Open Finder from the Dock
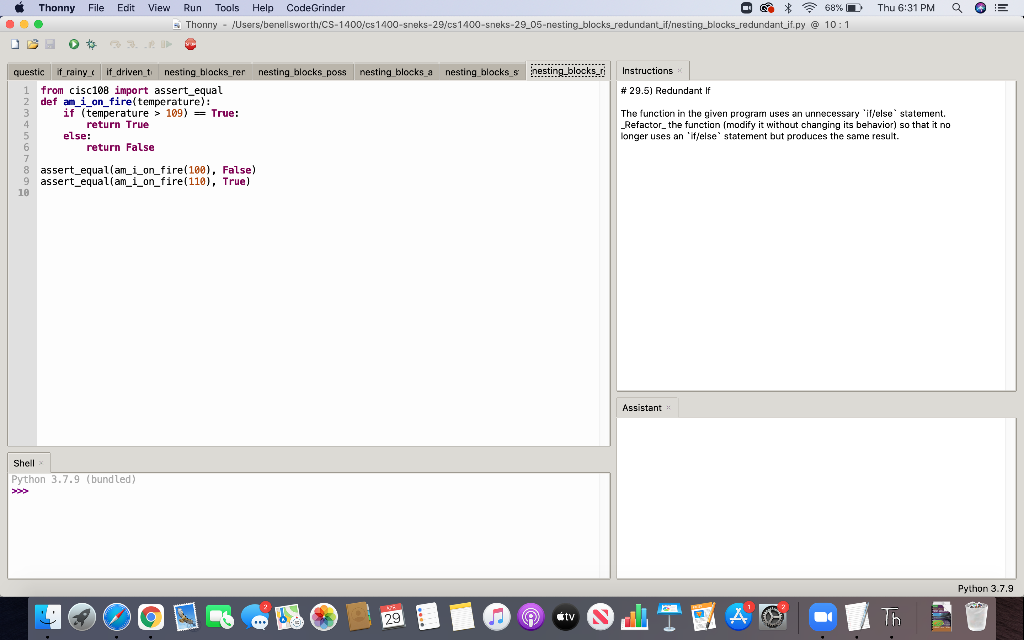Screen dimensions: 1024x640 tap(48, 616)
